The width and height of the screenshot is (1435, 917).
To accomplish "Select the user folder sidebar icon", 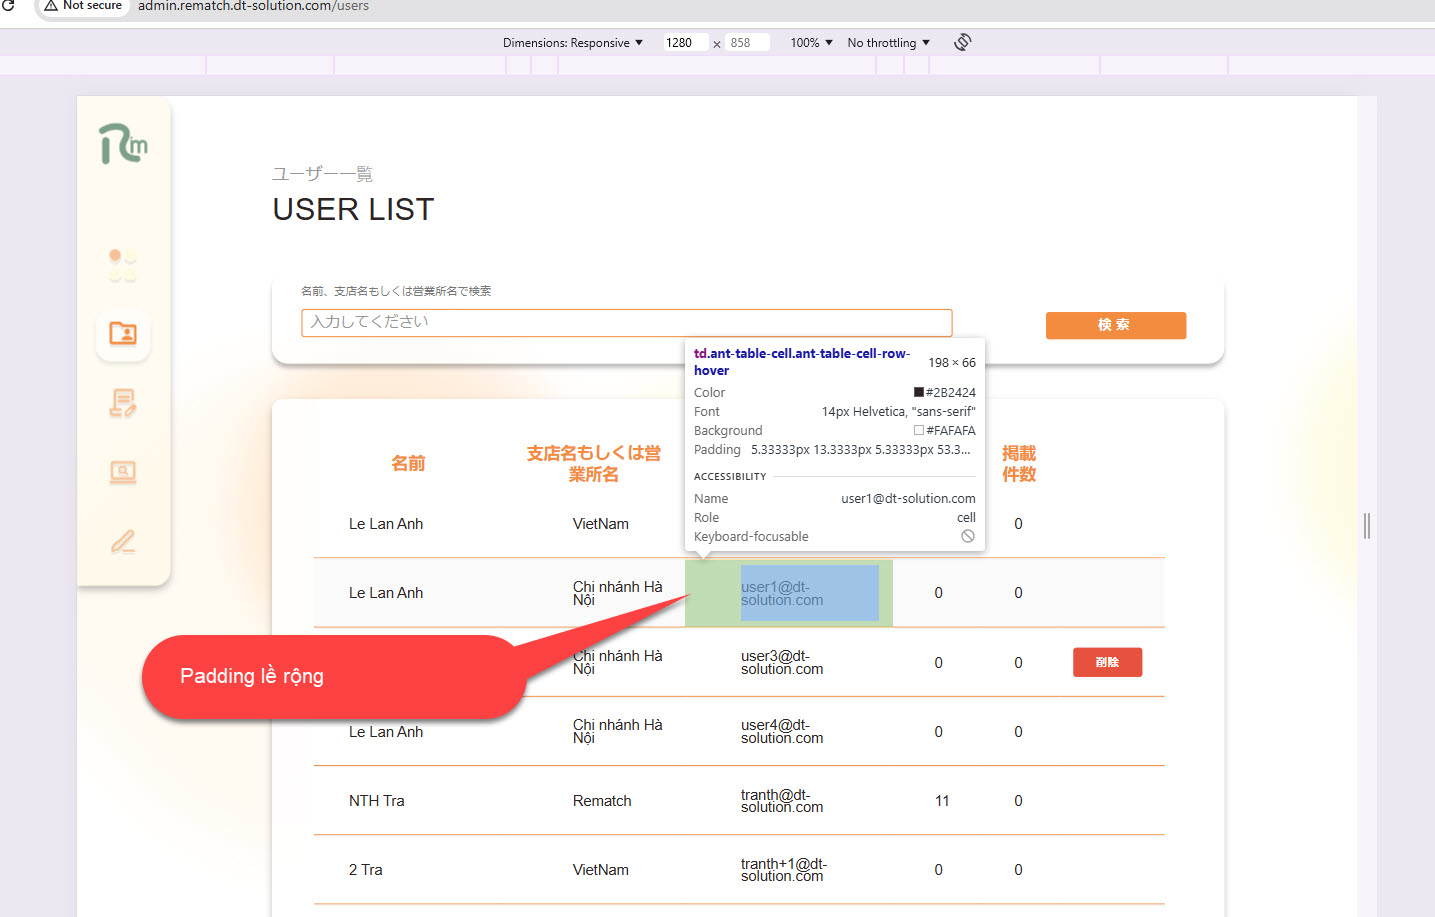I will [x=123, y=333].
